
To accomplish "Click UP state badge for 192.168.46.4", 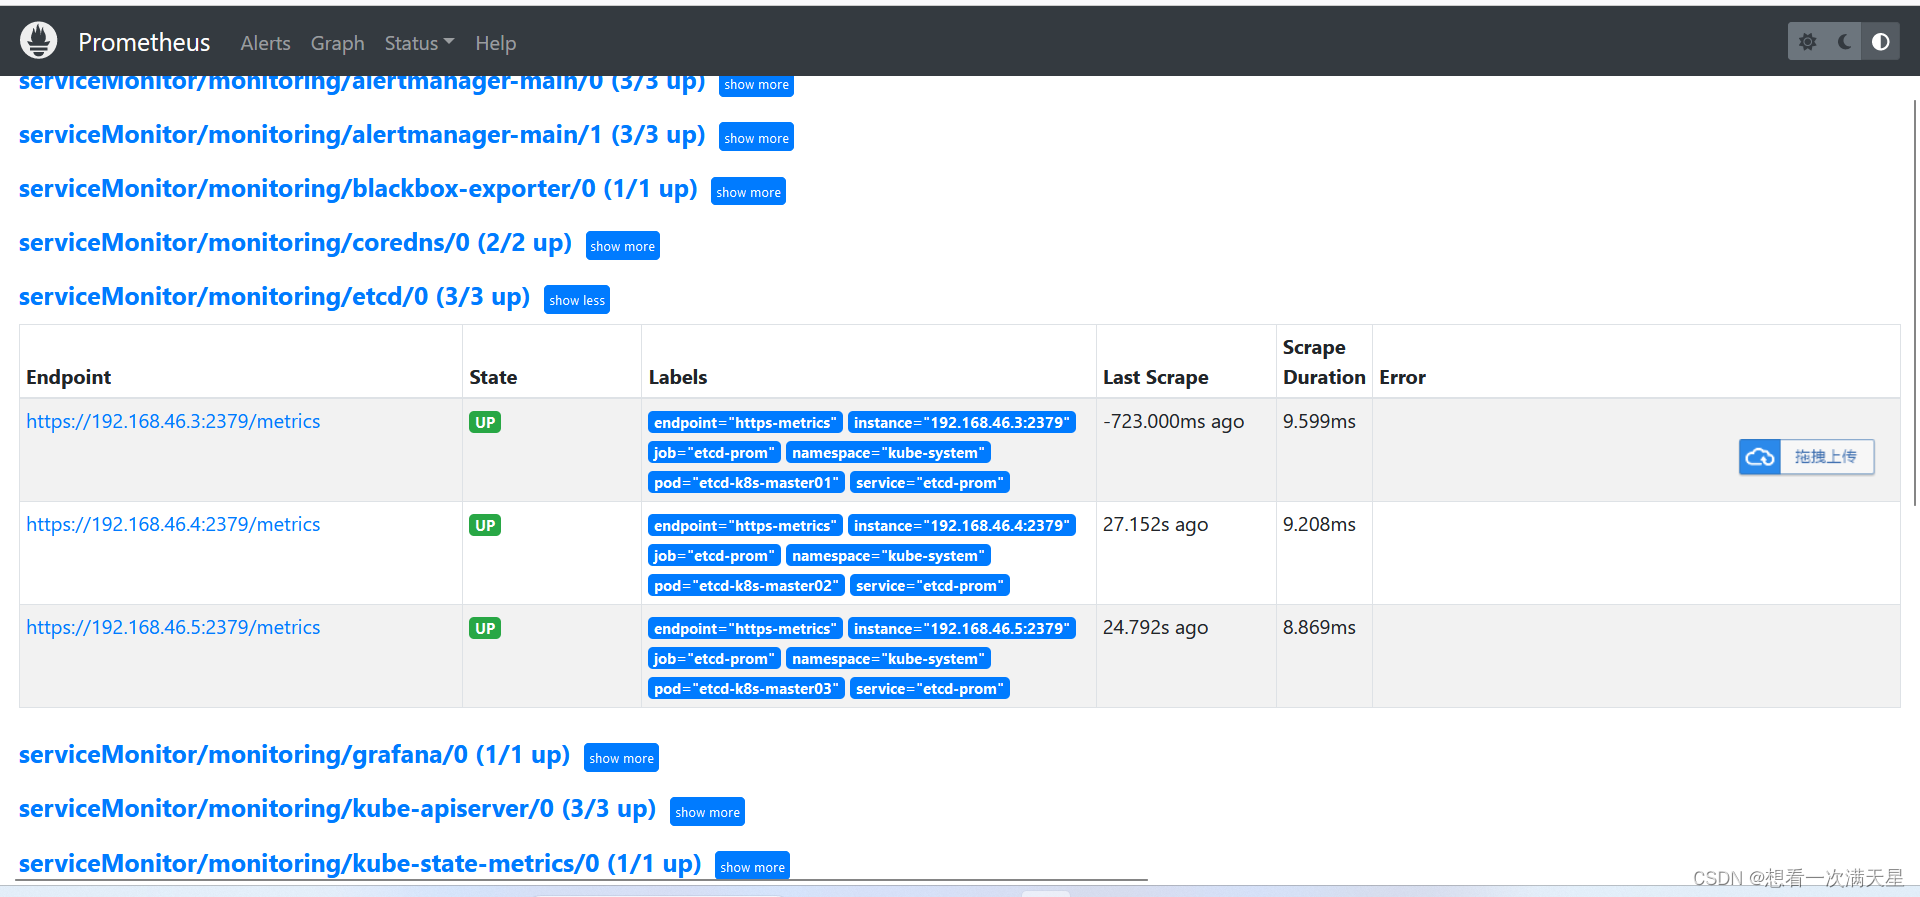I will (x=485, y=525).
